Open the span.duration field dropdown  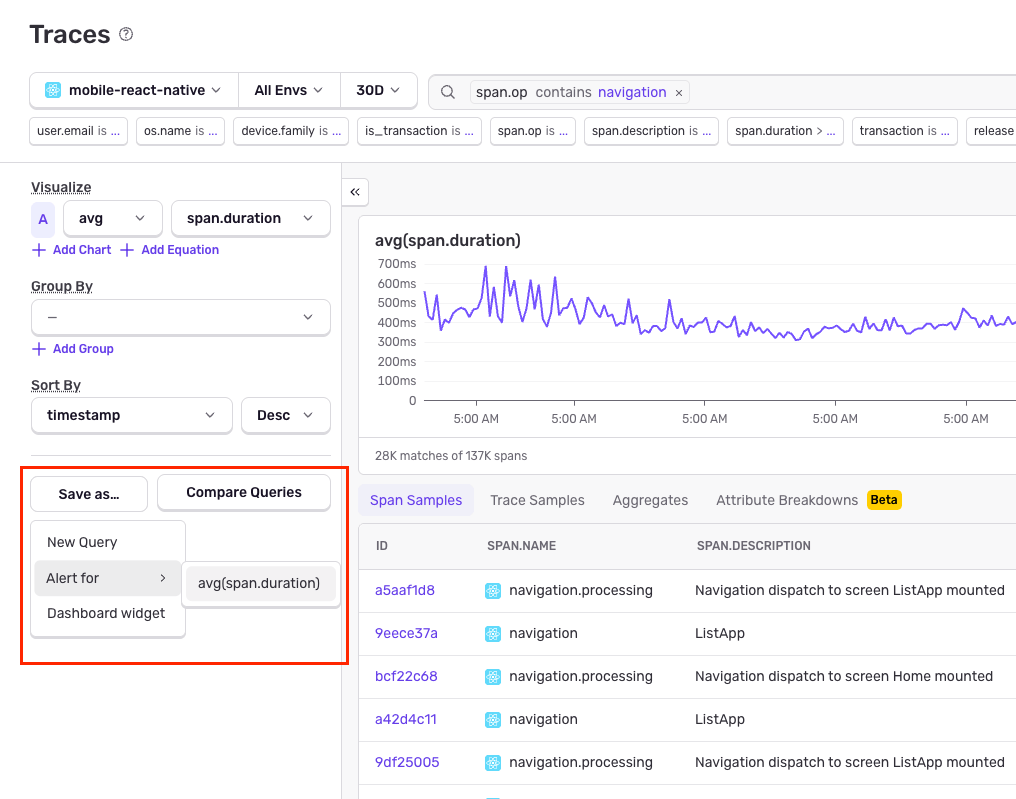pos(250,218)
